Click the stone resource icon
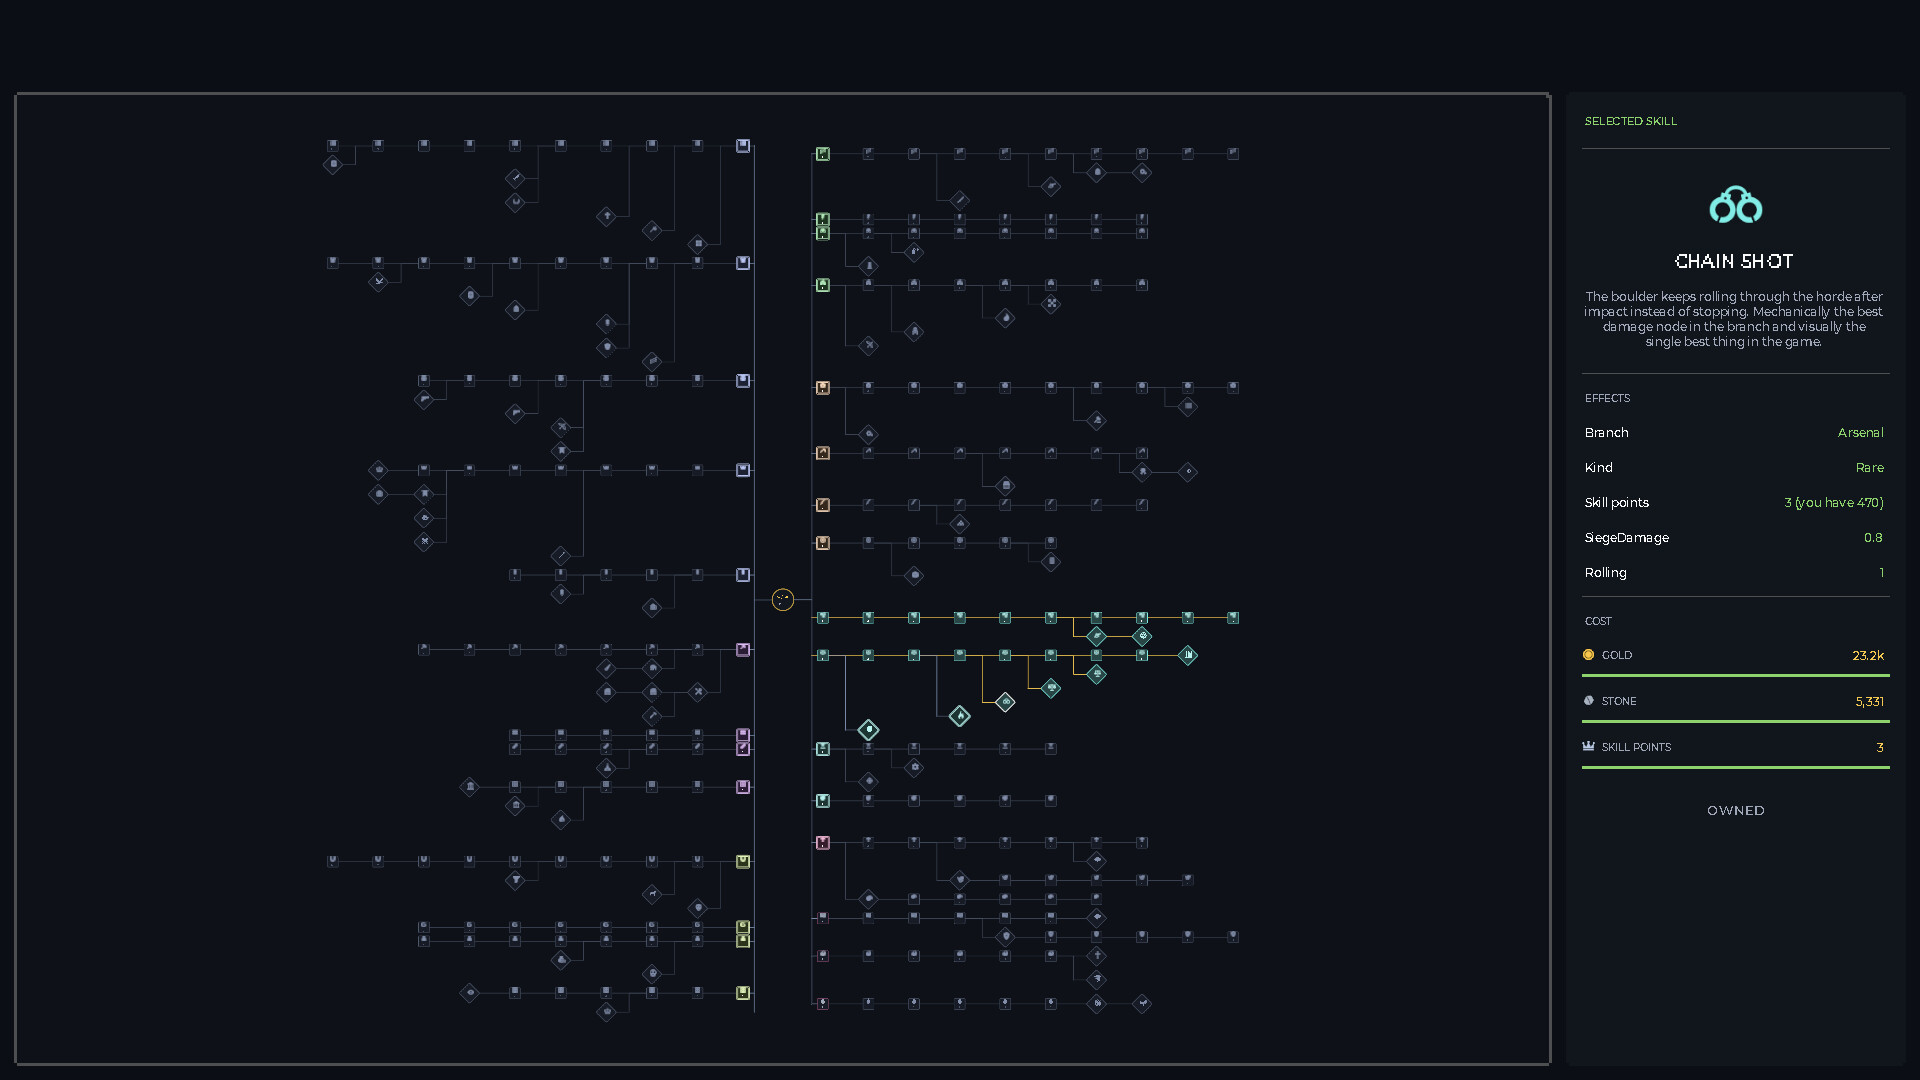This screenshot has height=1080, width=1920. coord(1588,701)
